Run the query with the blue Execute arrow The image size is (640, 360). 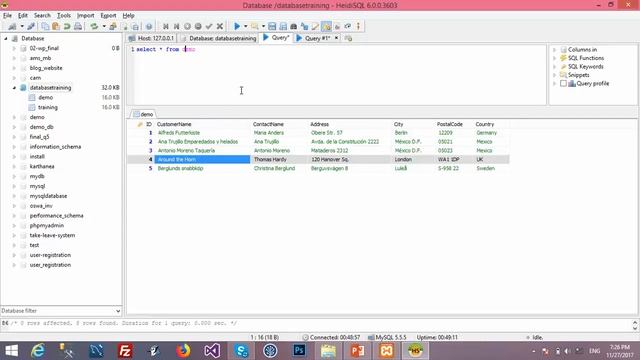[237, 26]
